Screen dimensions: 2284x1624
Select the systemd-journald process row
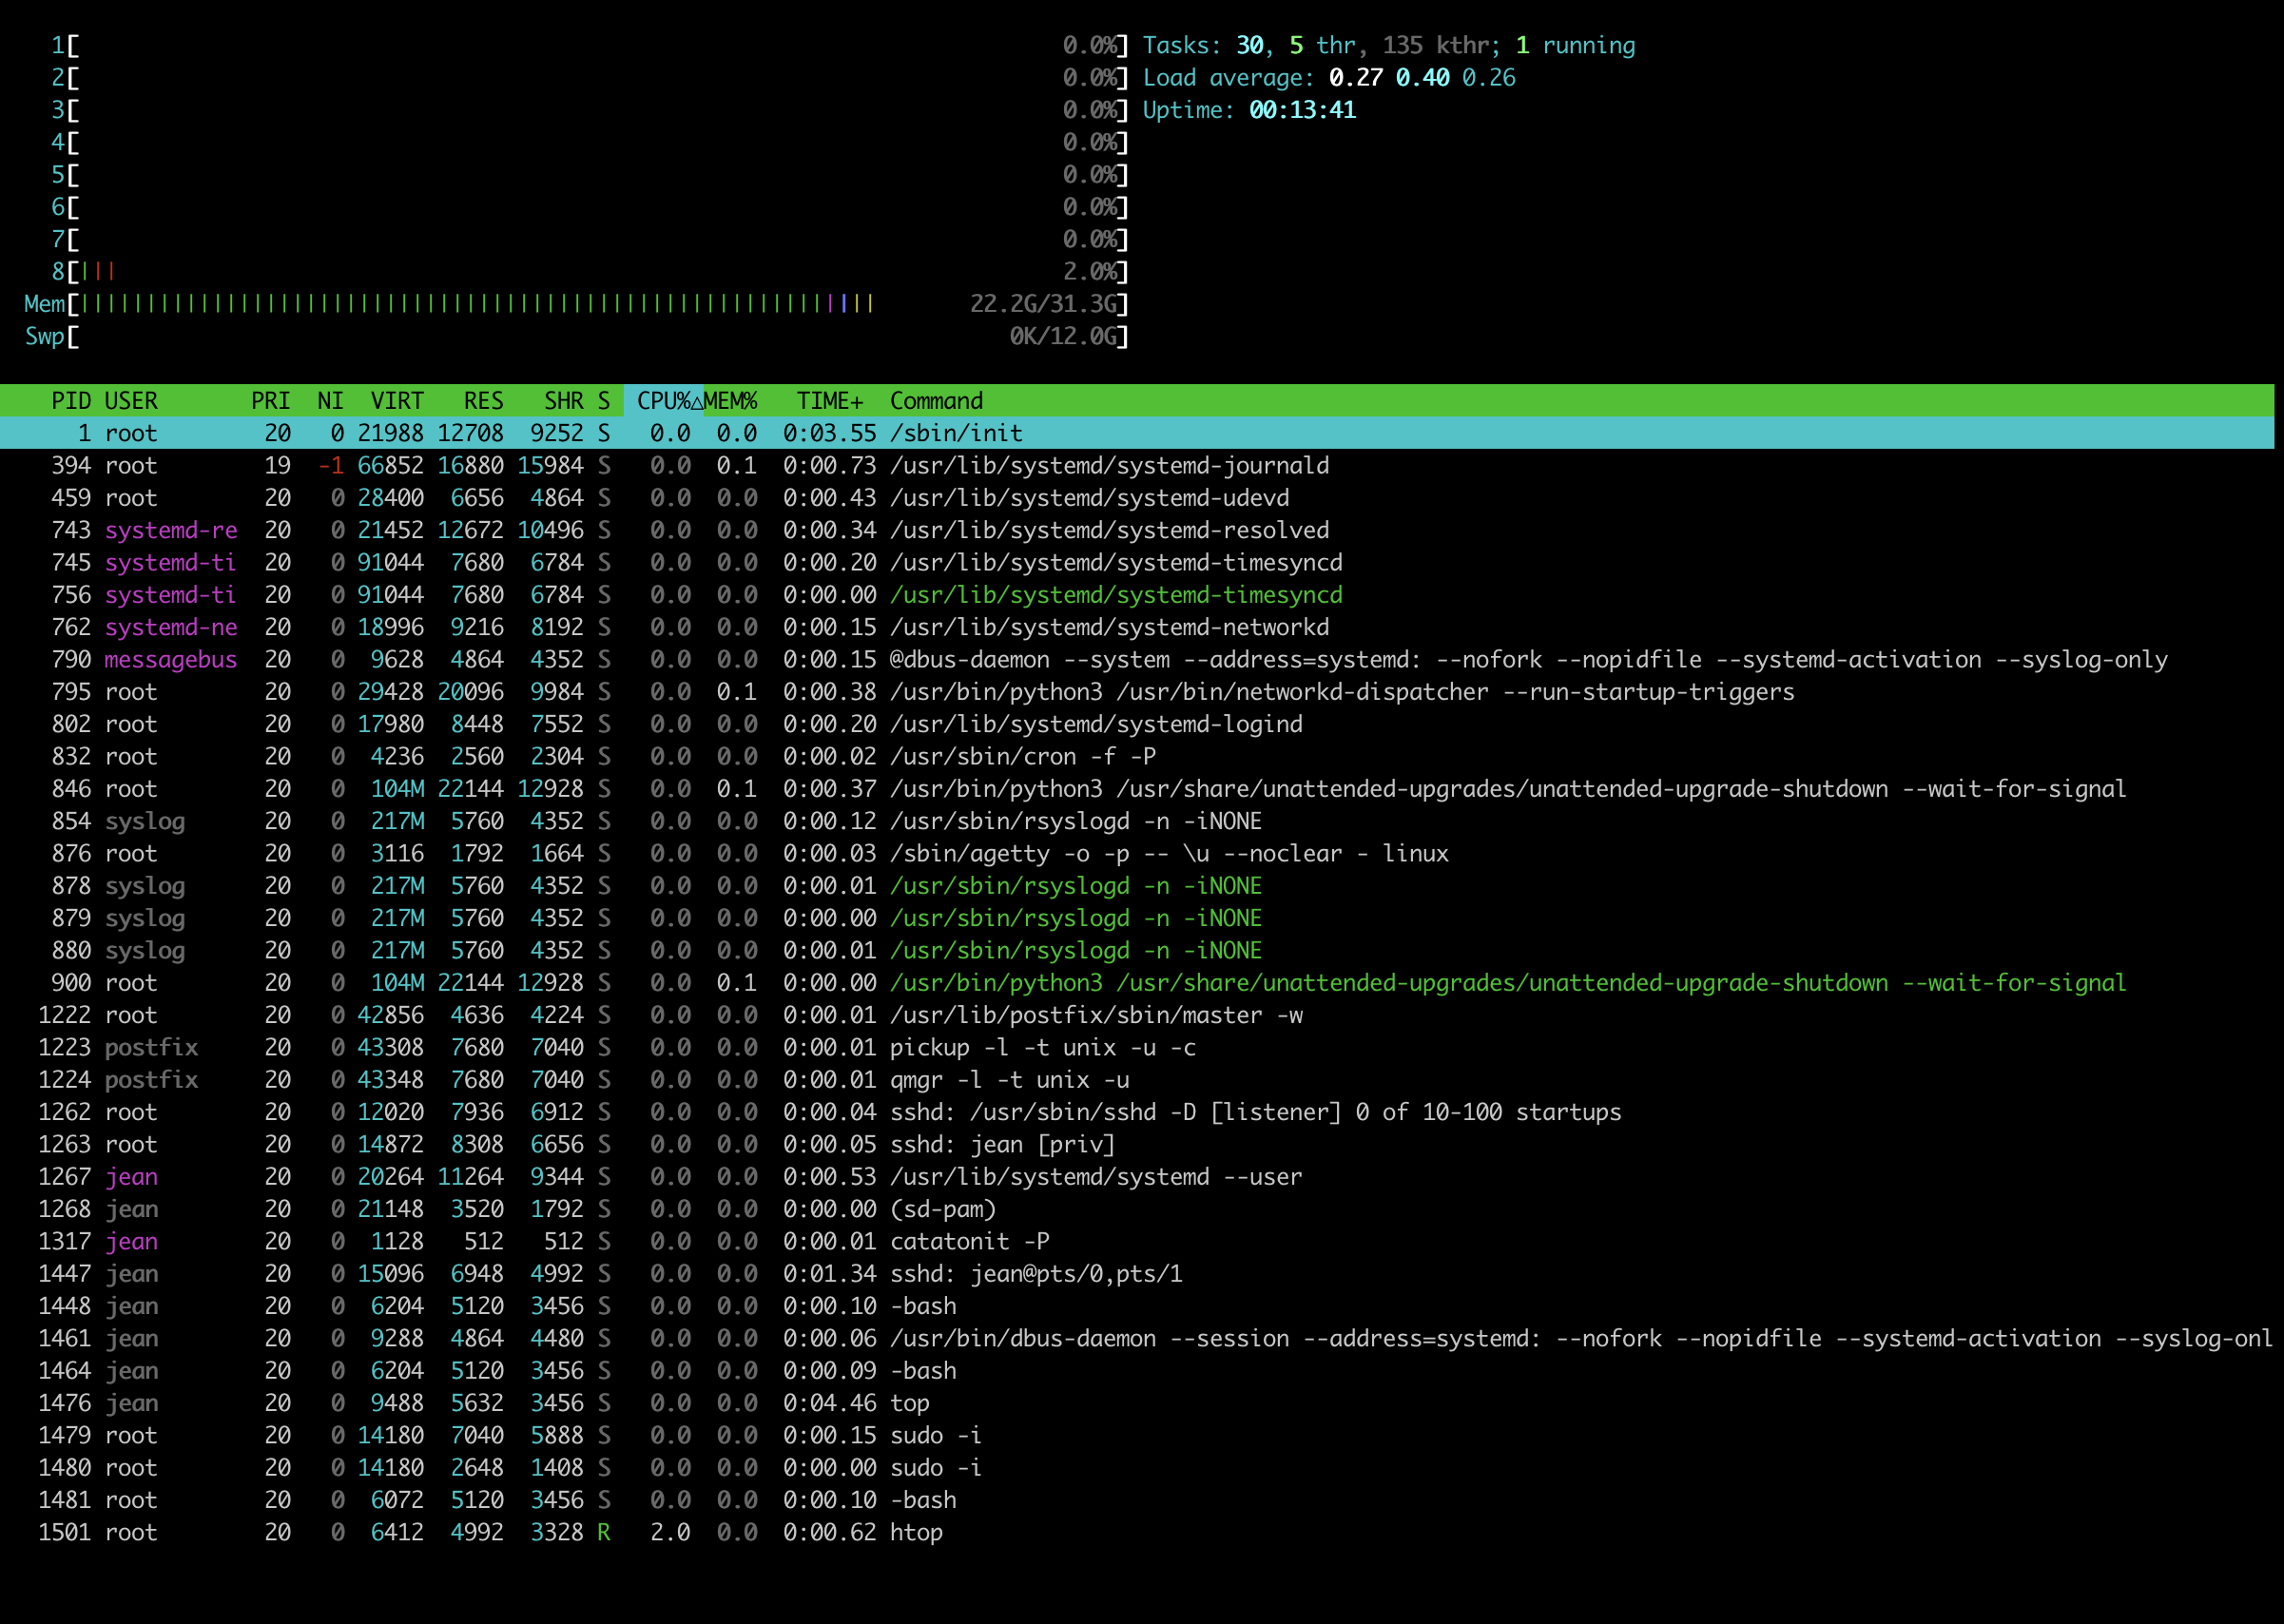pyautogui.click(x=1137, y=465)
